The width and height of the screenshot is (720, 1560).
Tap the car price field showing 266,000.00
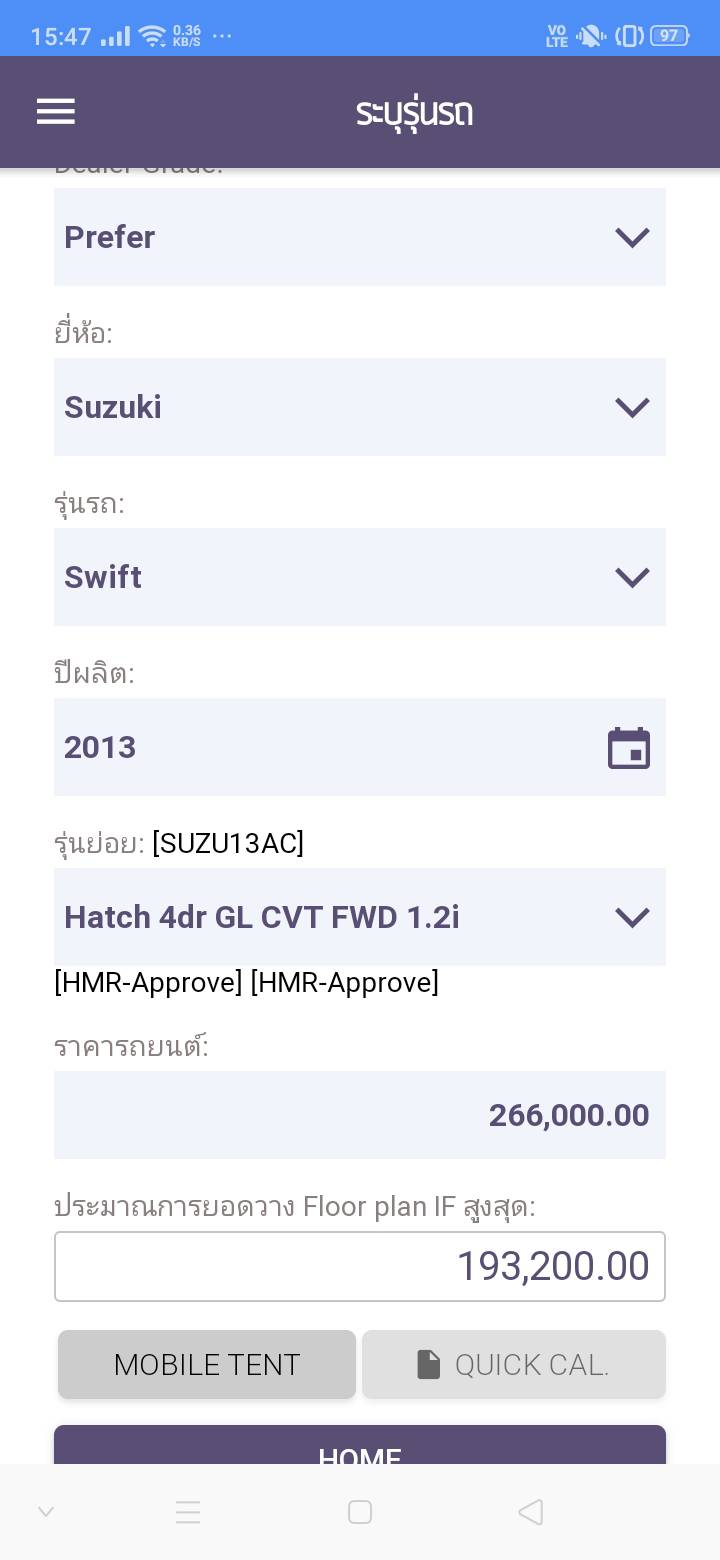click(360, 1115)
